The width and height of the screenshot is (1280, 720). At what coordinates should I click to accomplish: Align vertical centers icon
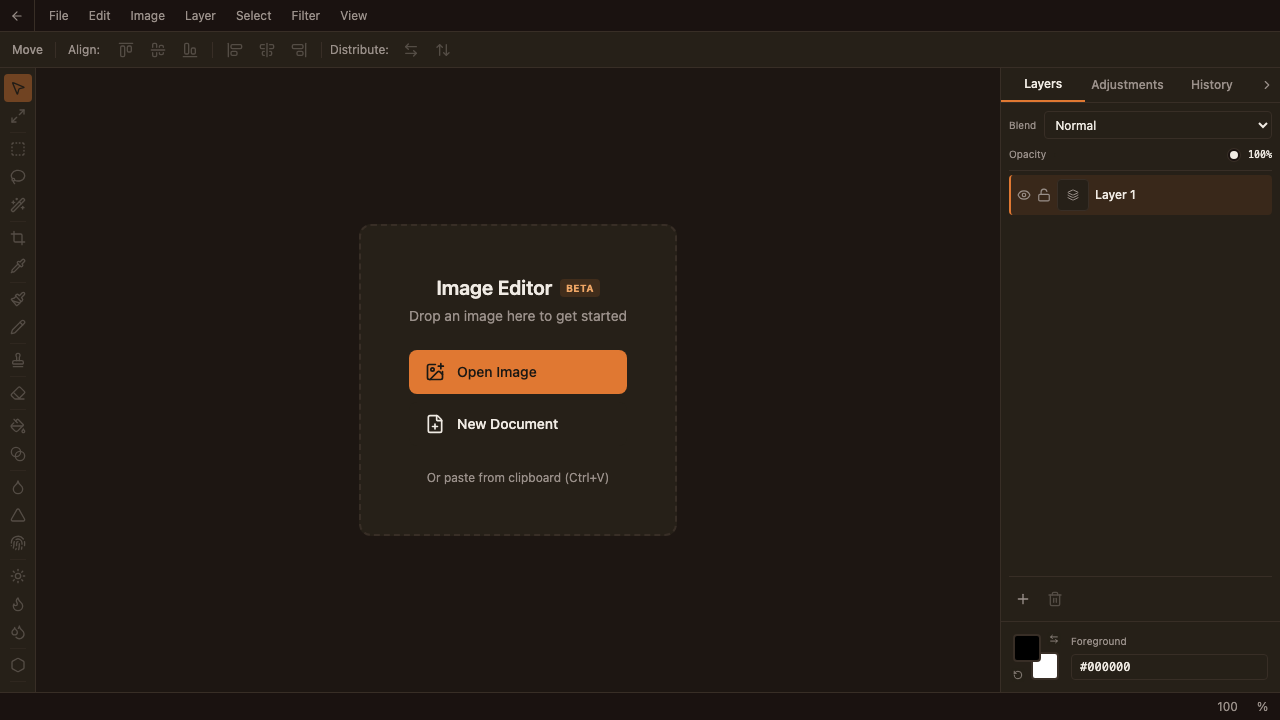click(158, 50)
